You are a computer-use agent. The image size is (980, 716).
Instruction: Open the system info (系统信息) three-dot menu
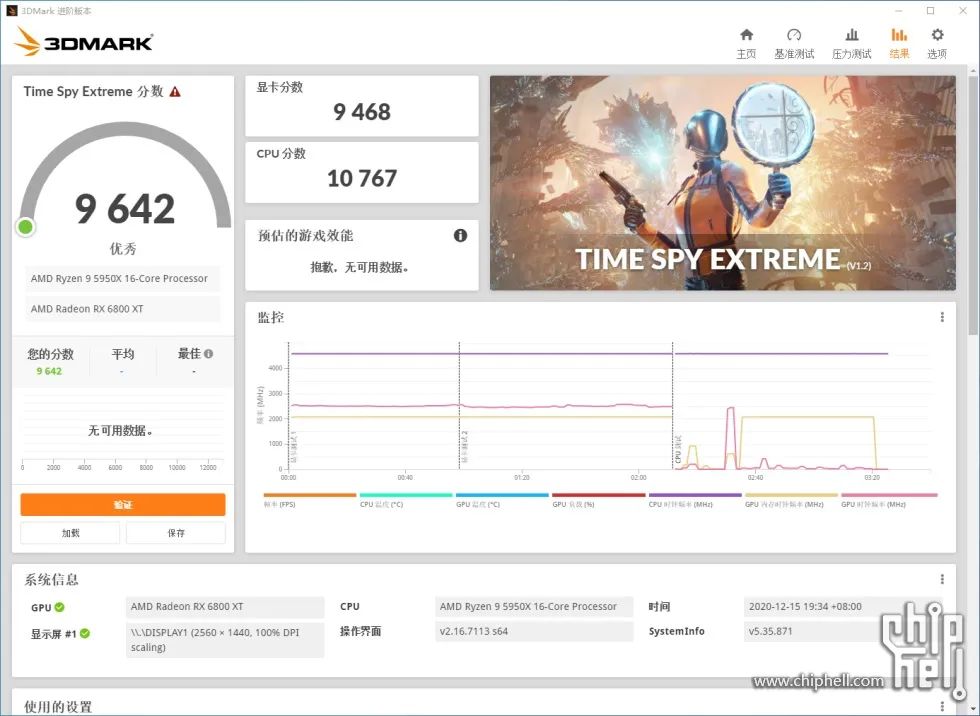pyautogui.click(x=942, y=579)
